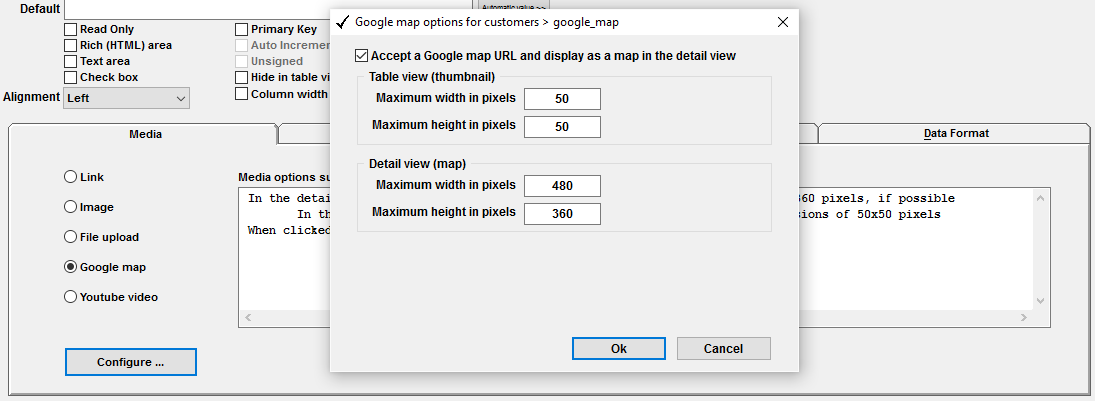Click the Media options summary label
This screenshot has width=1095, height=401.
tap(284, 177)
